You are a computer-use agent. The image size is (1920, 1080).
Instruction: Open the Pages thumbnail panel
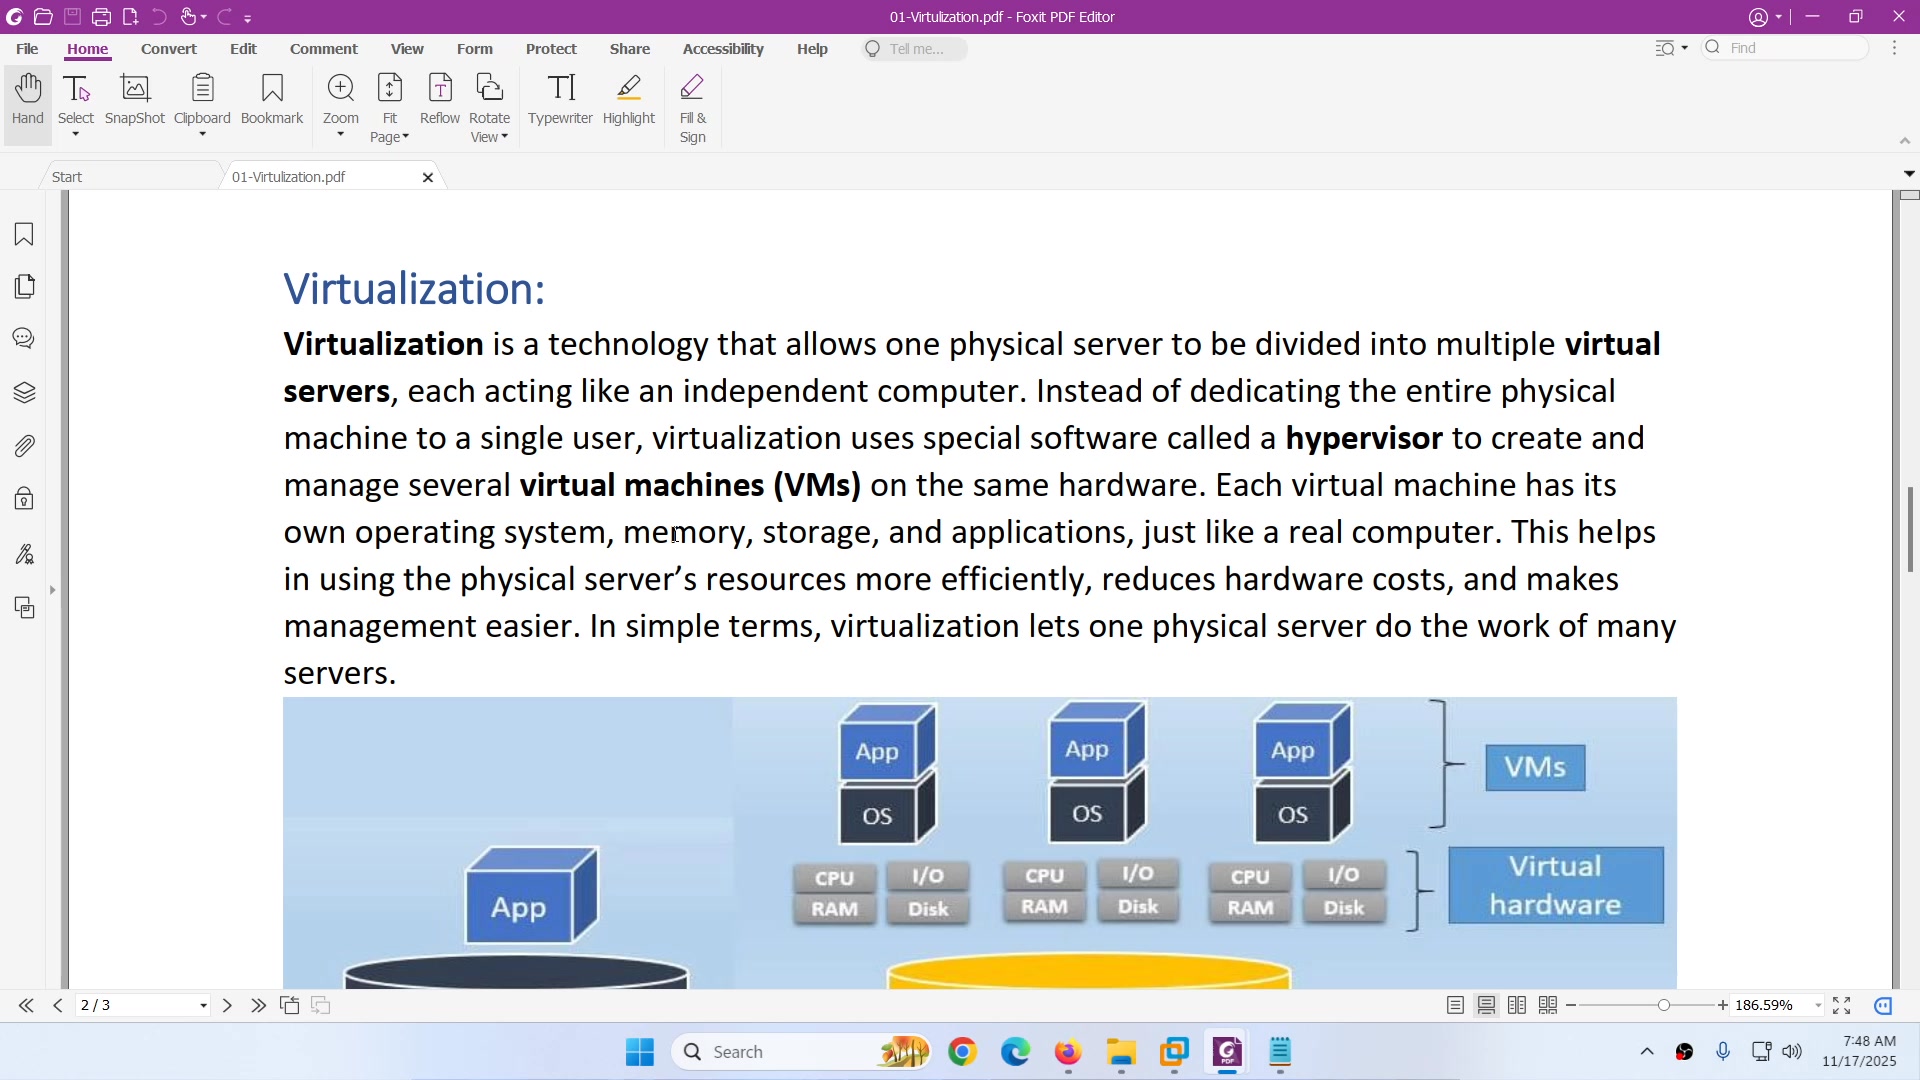tap(24, 287)
